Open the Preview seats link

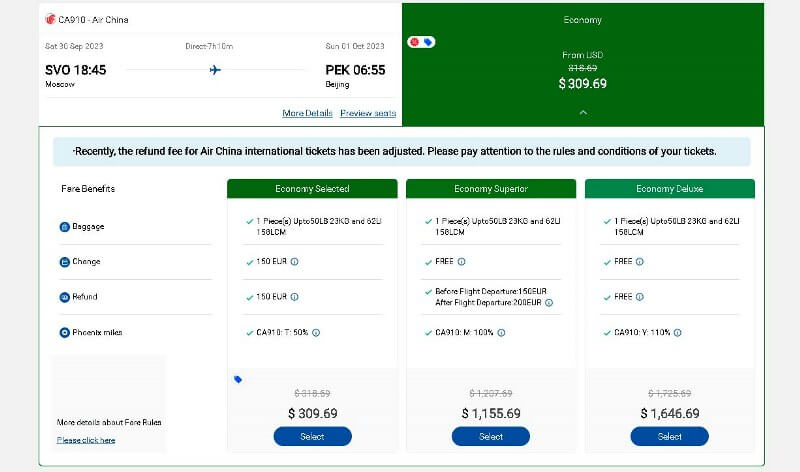pos(368,113)
